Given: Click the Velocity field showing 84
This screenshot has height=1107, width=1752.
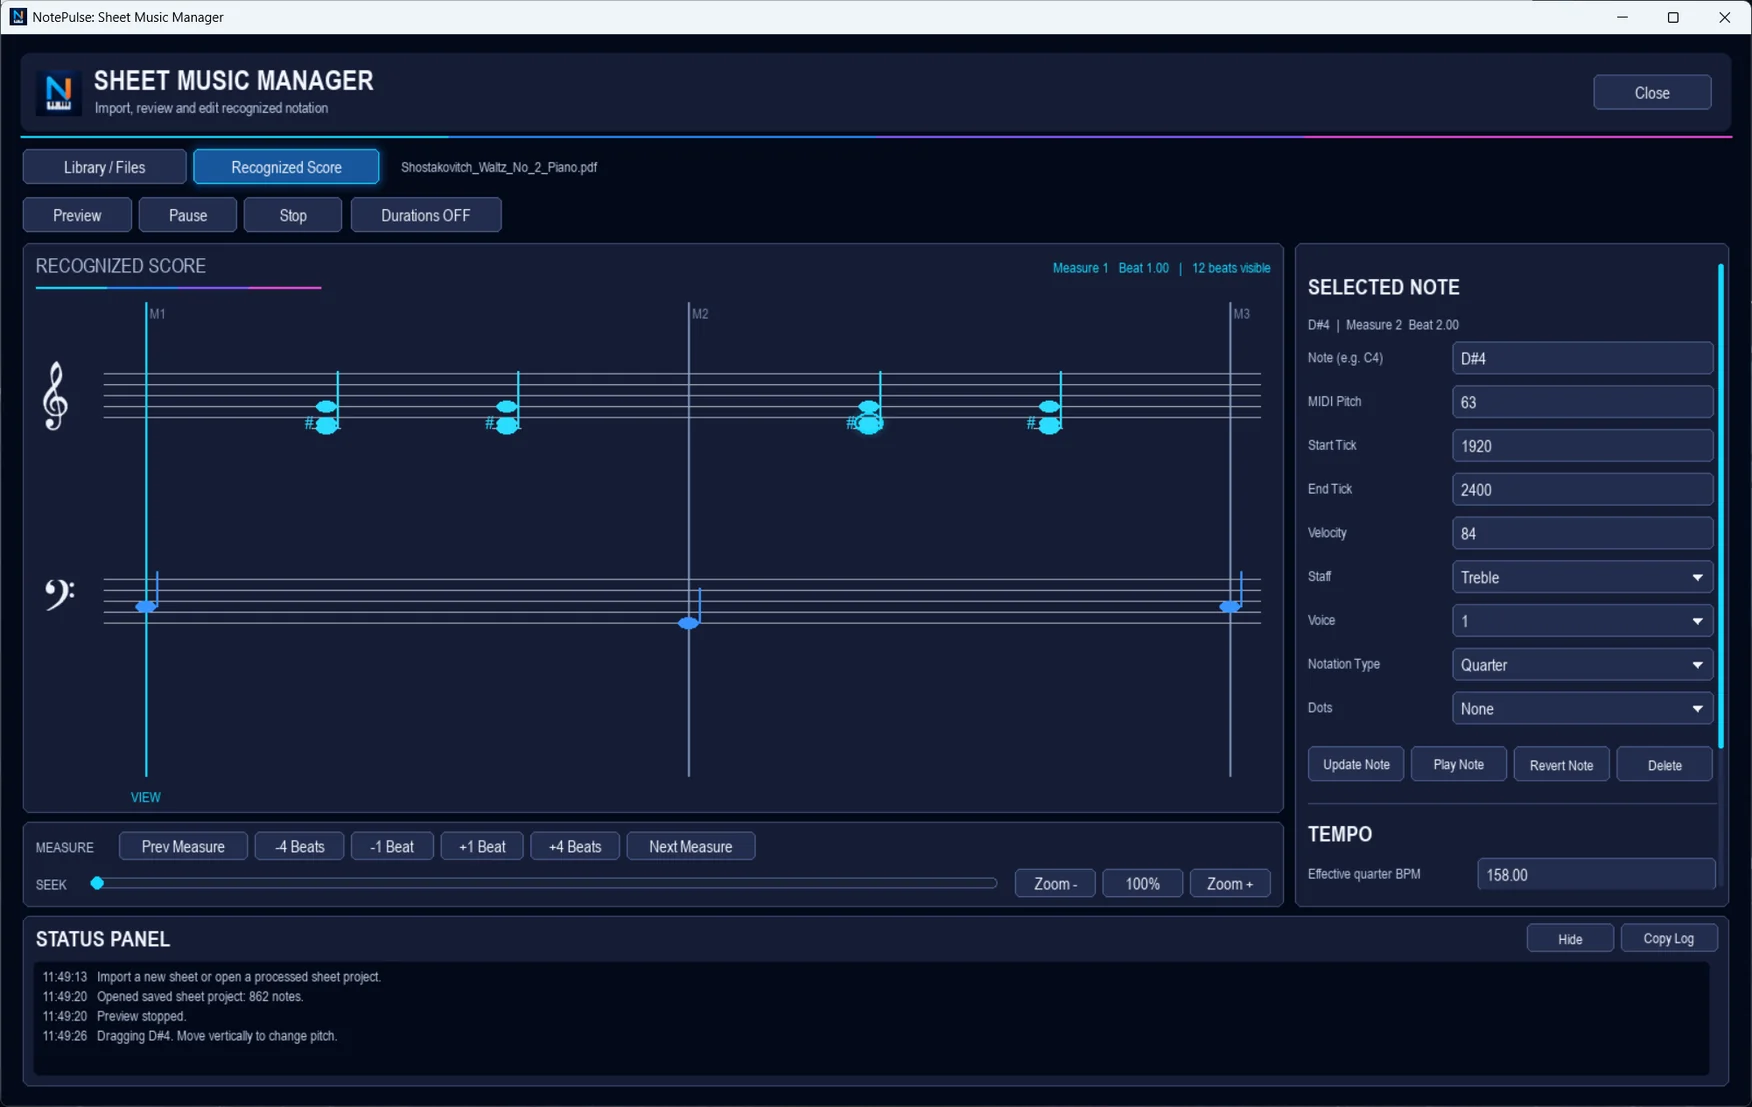Looking at the screenshot, I should click(x=1582, y=533).
